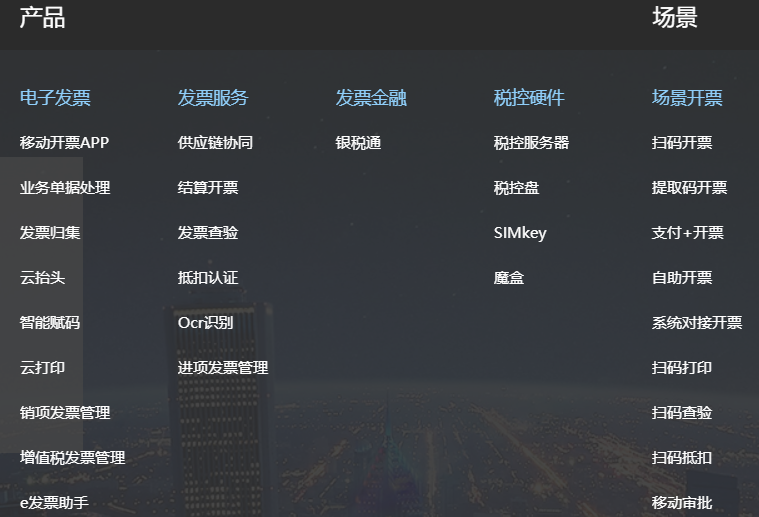Open 增值税发票管理 link
This screenshot has width=759, height=517.
click(72, 458)
